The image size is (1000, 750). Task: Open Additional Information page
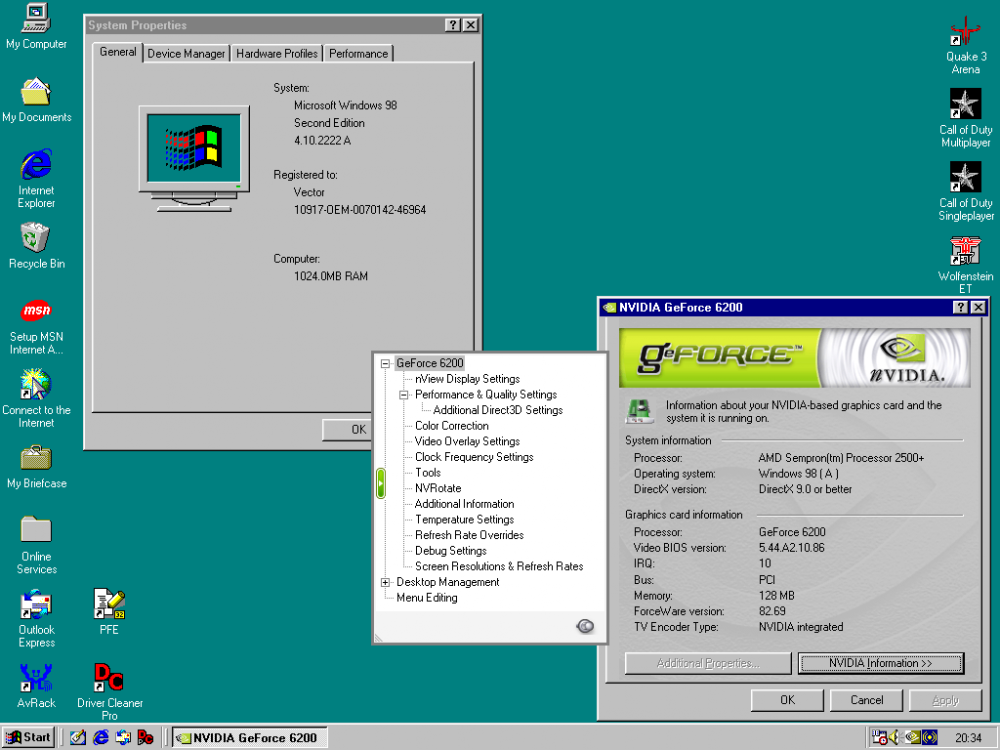[x=464, y=504]
